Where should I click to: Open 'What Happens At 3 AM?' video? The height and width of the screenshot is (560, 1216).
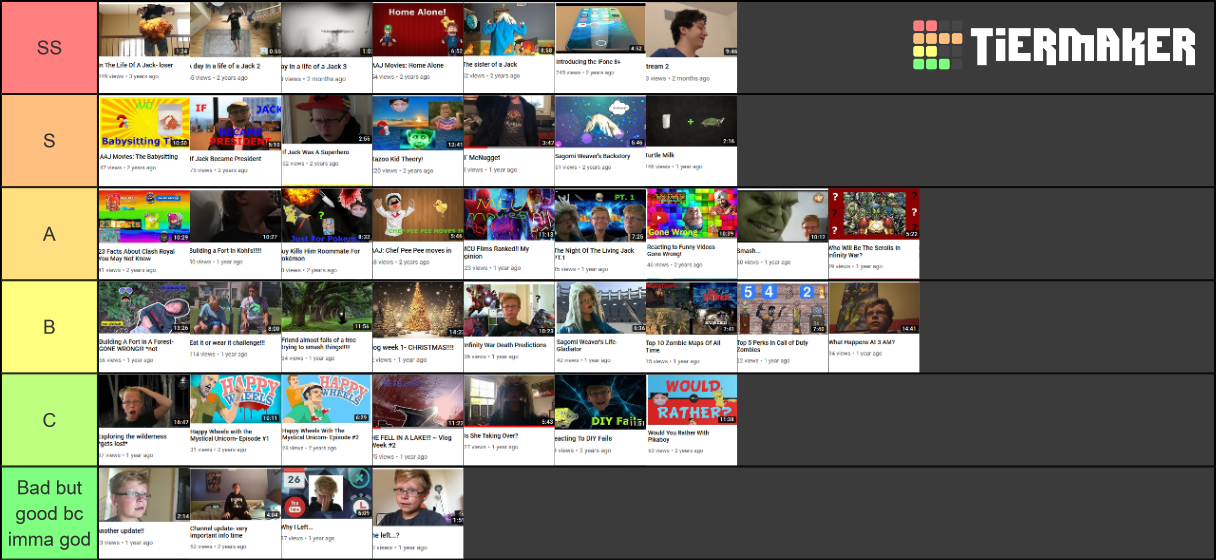coord(873,326)
